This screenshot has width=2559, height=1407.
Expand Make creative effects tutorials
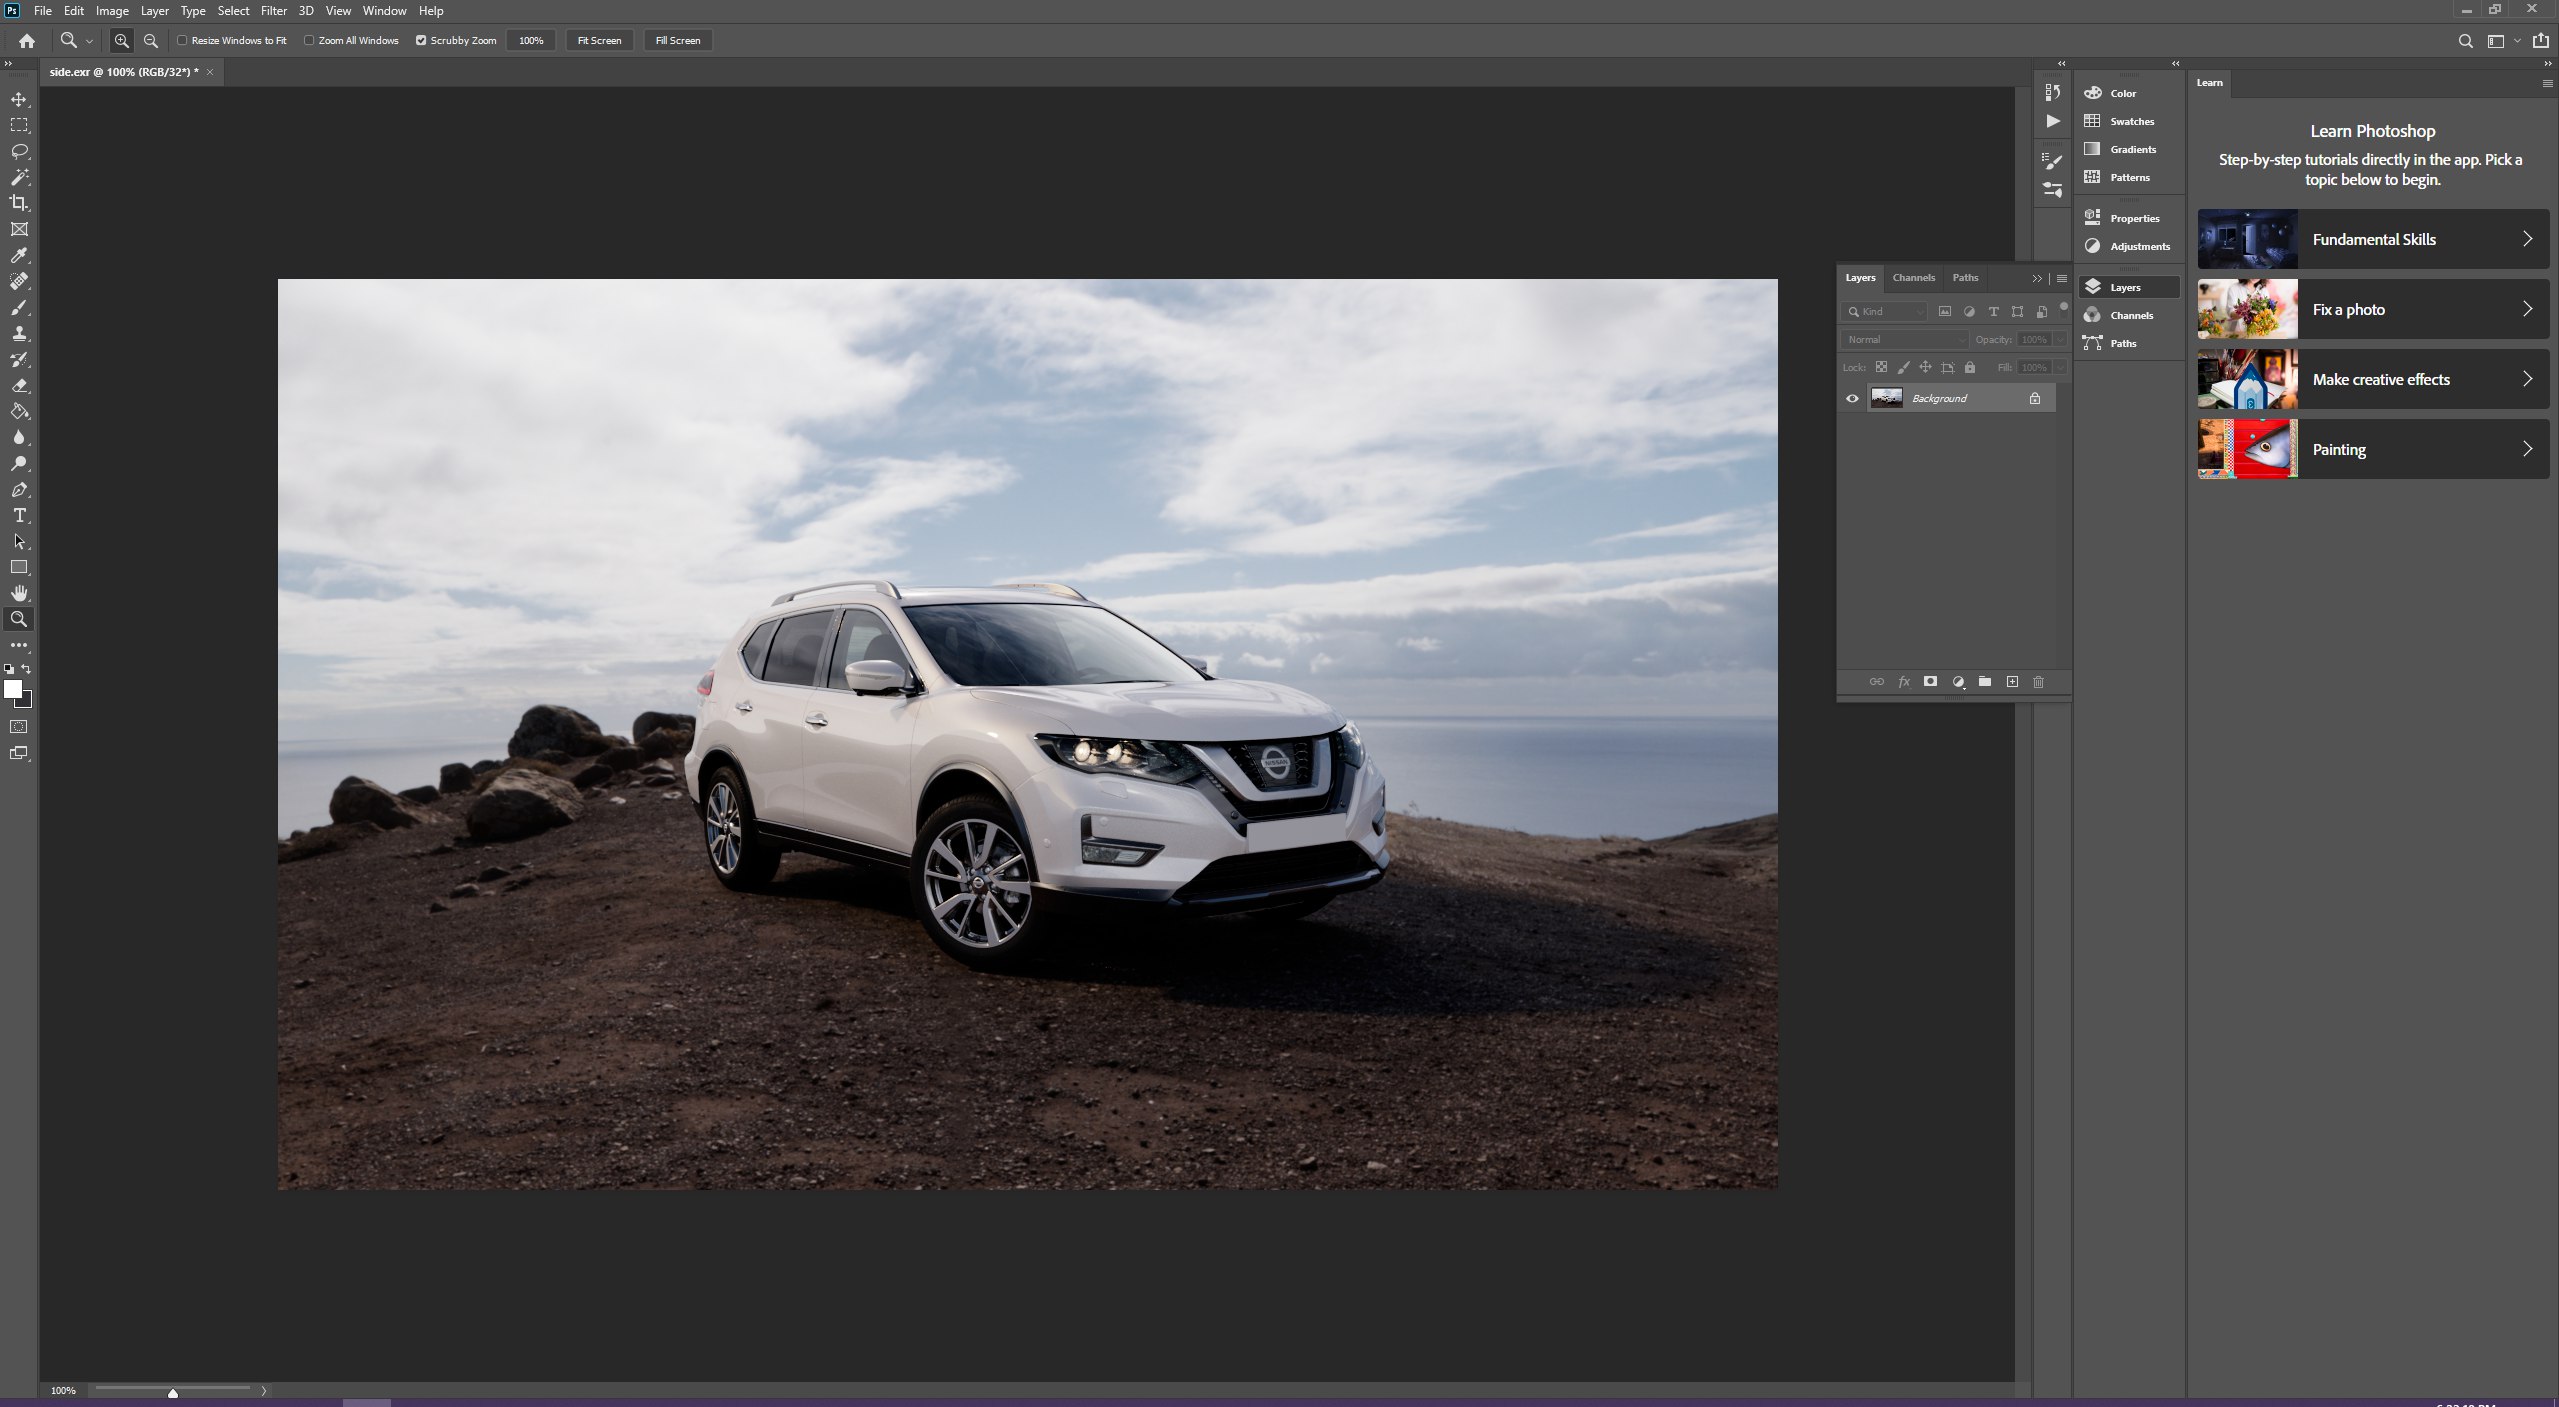[x=2373, y=379]
